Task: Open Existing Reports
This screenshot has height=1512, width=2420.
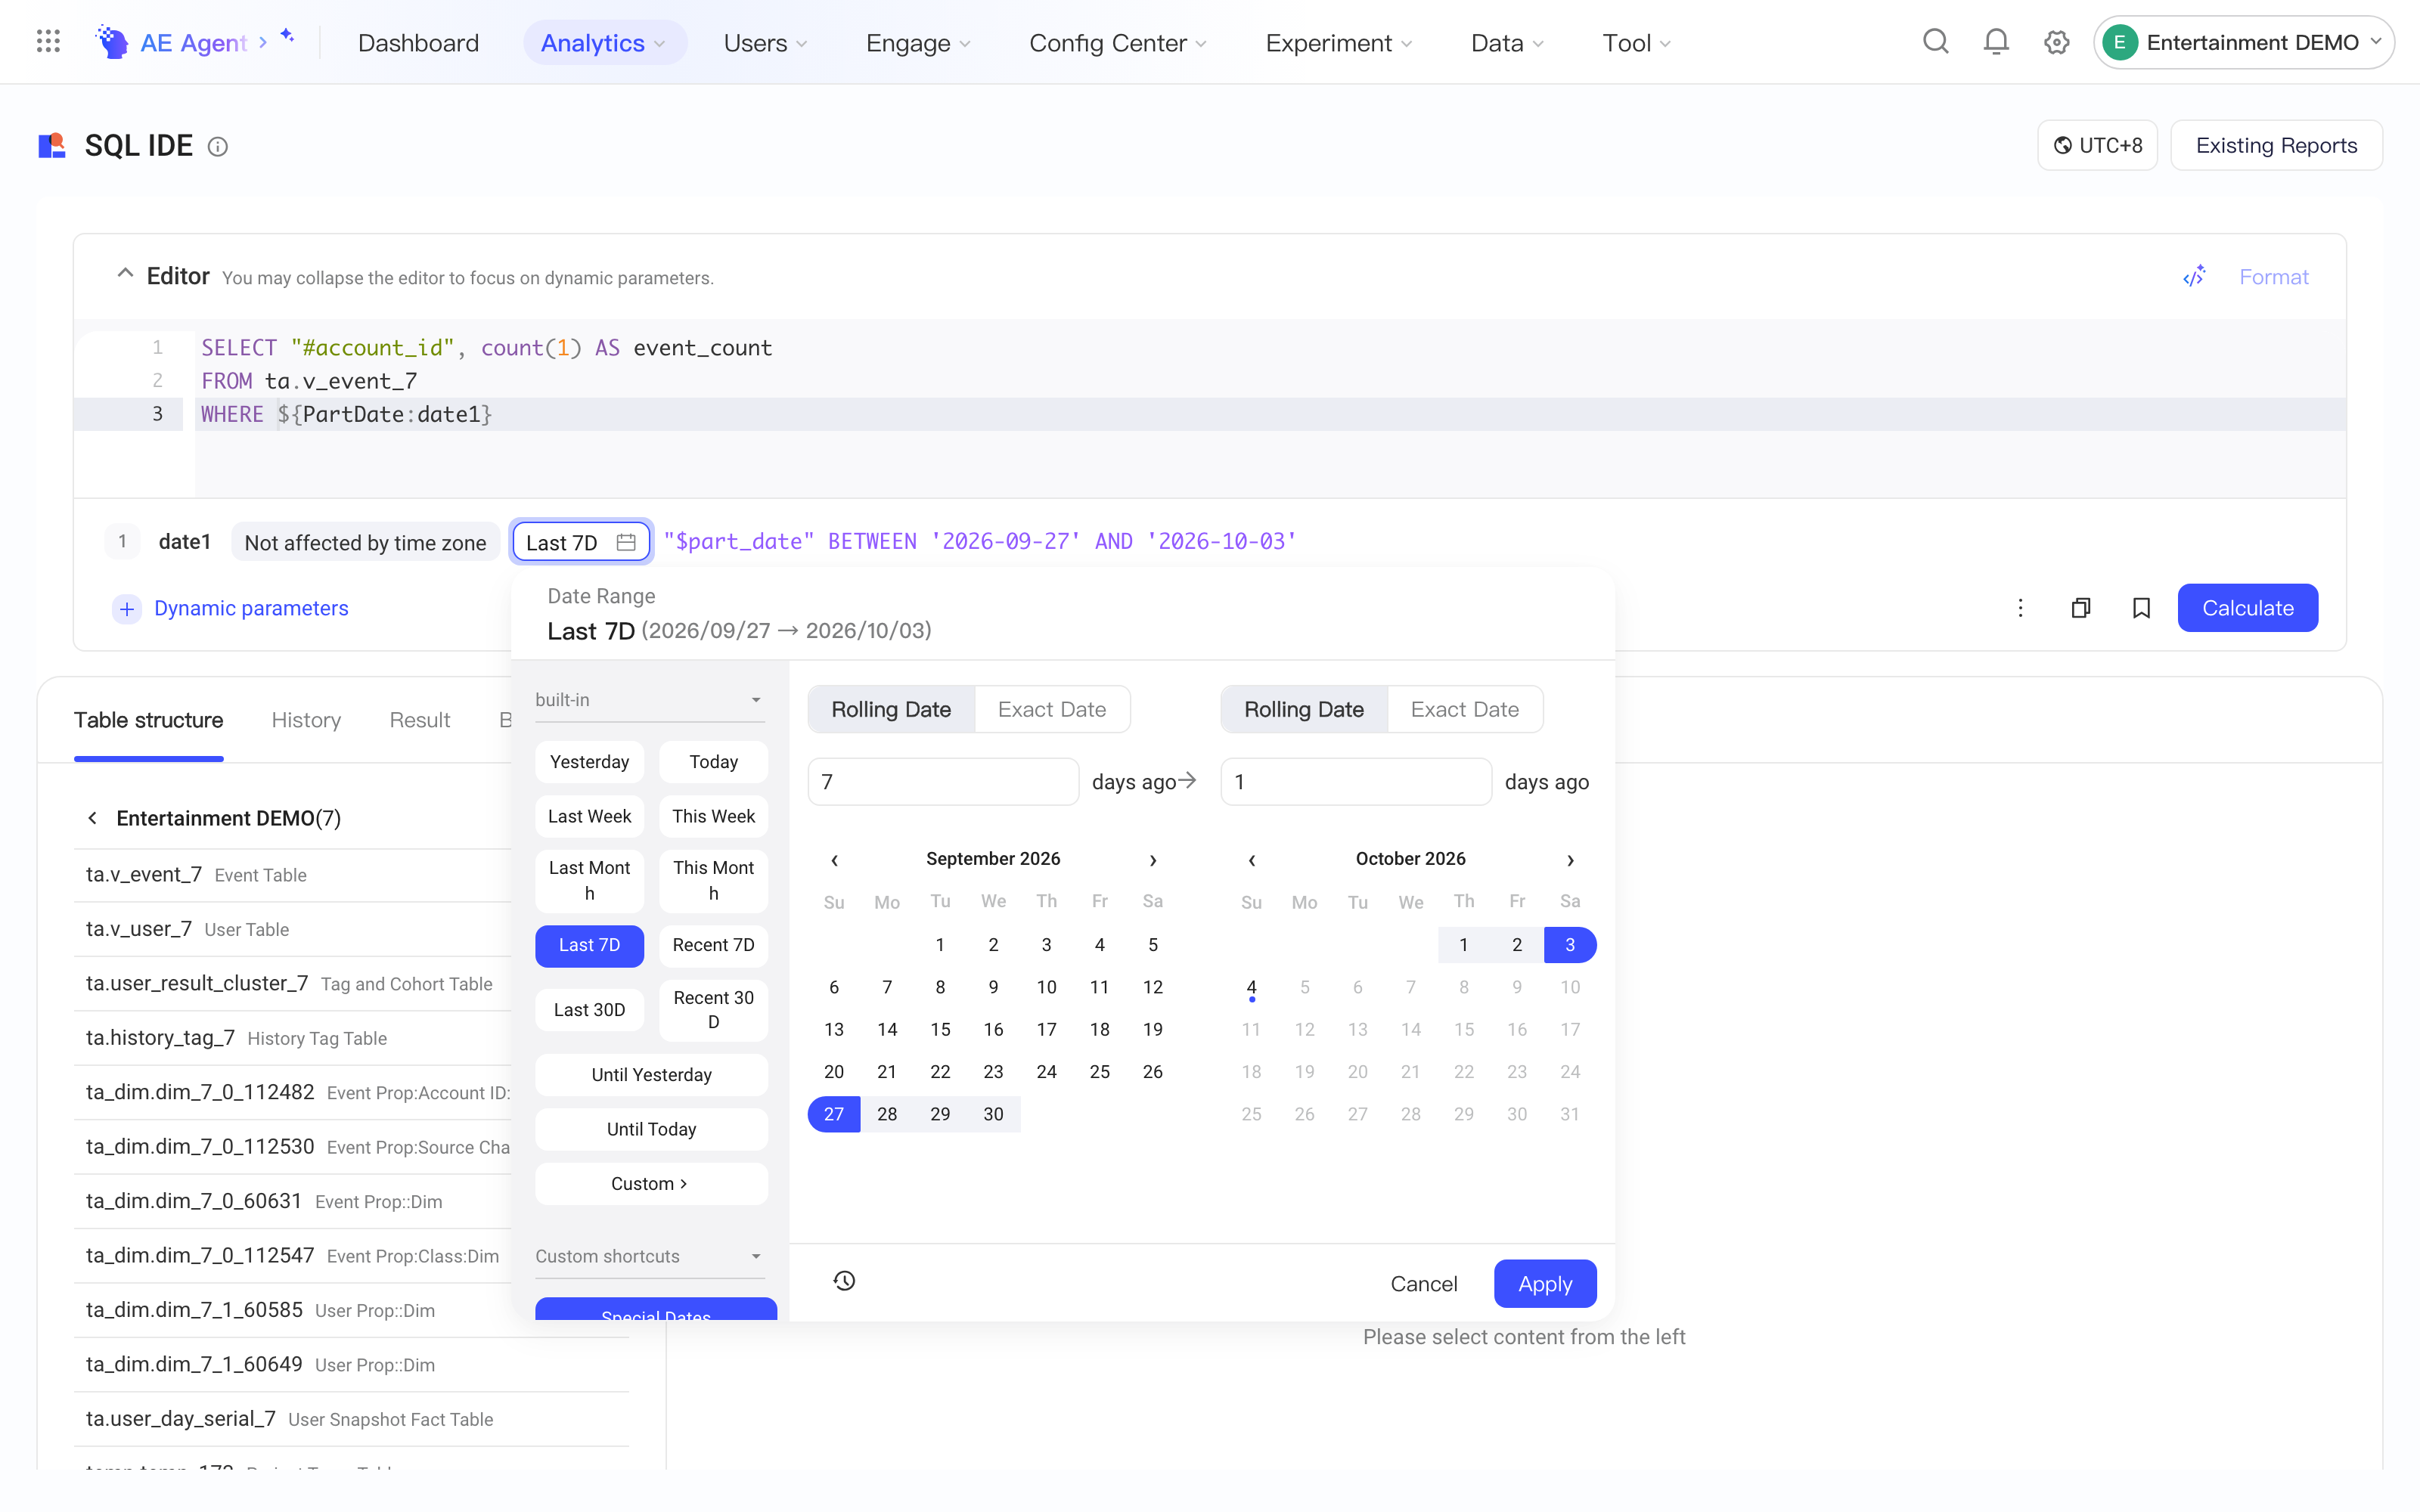Action: (x=2276, y=146)
